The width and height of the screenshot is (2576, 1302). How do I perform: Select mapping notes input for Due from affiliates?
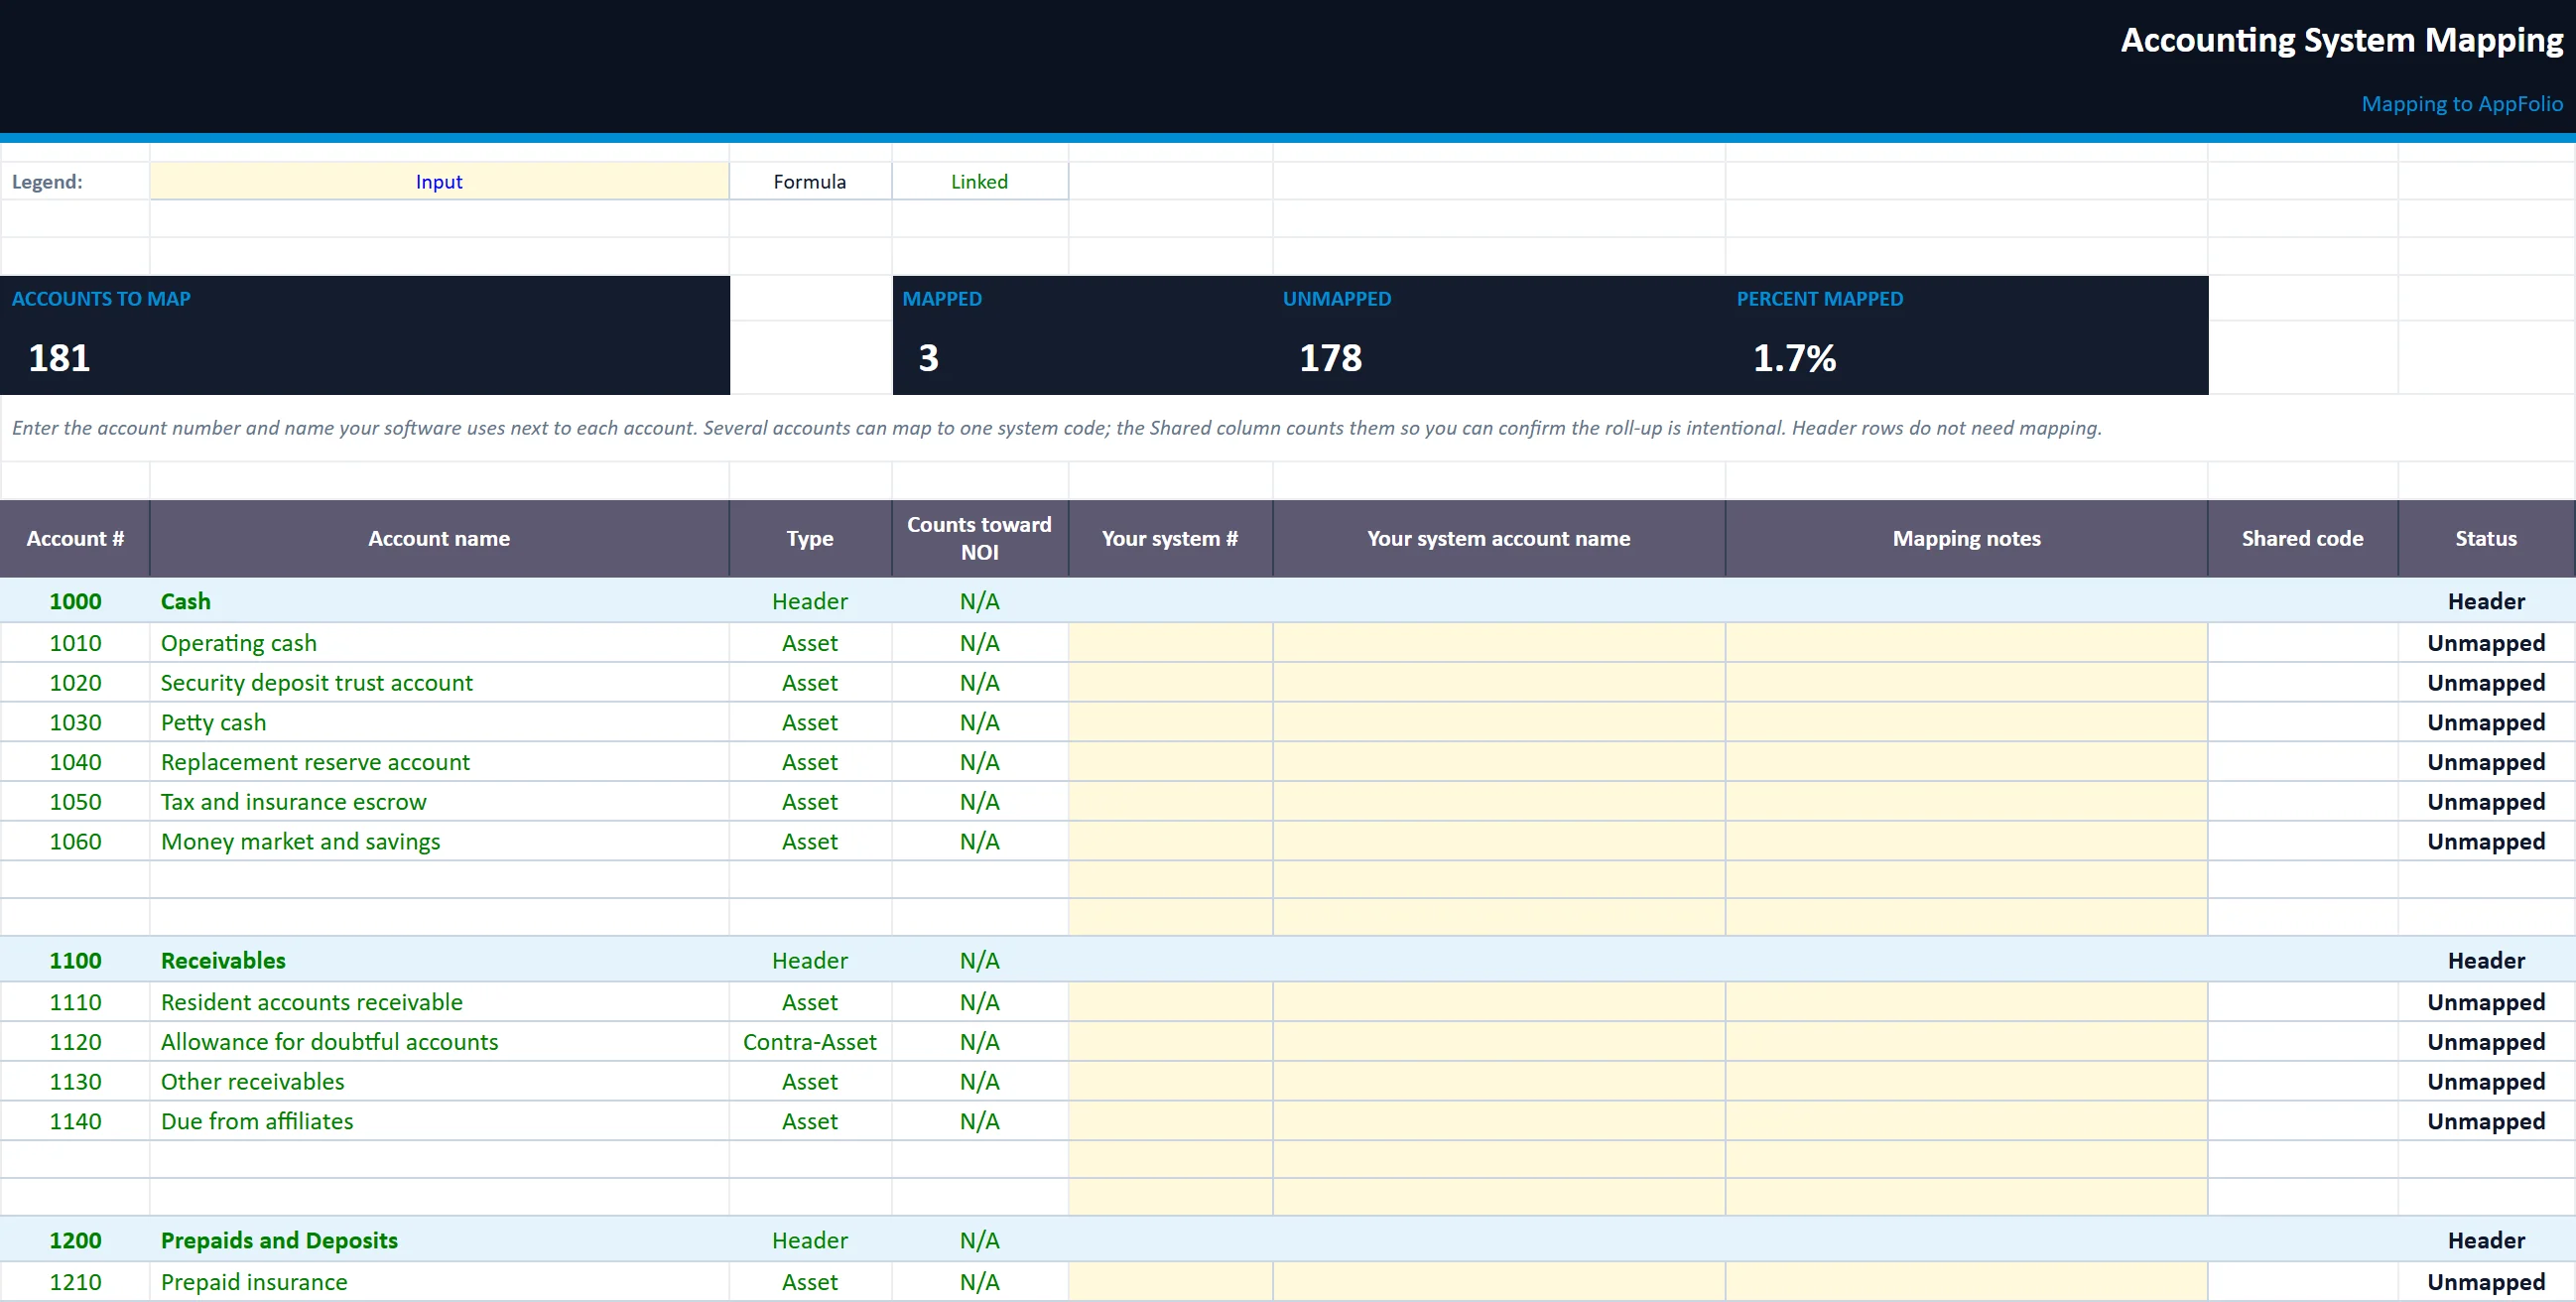(x=1966, y=1121)
